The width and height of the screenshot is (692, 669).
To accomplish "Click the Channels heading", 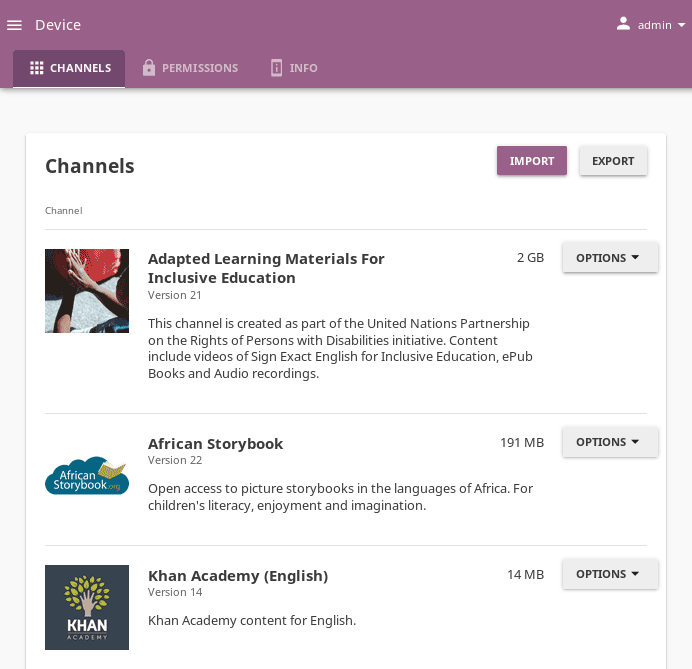I will [90, 166].
